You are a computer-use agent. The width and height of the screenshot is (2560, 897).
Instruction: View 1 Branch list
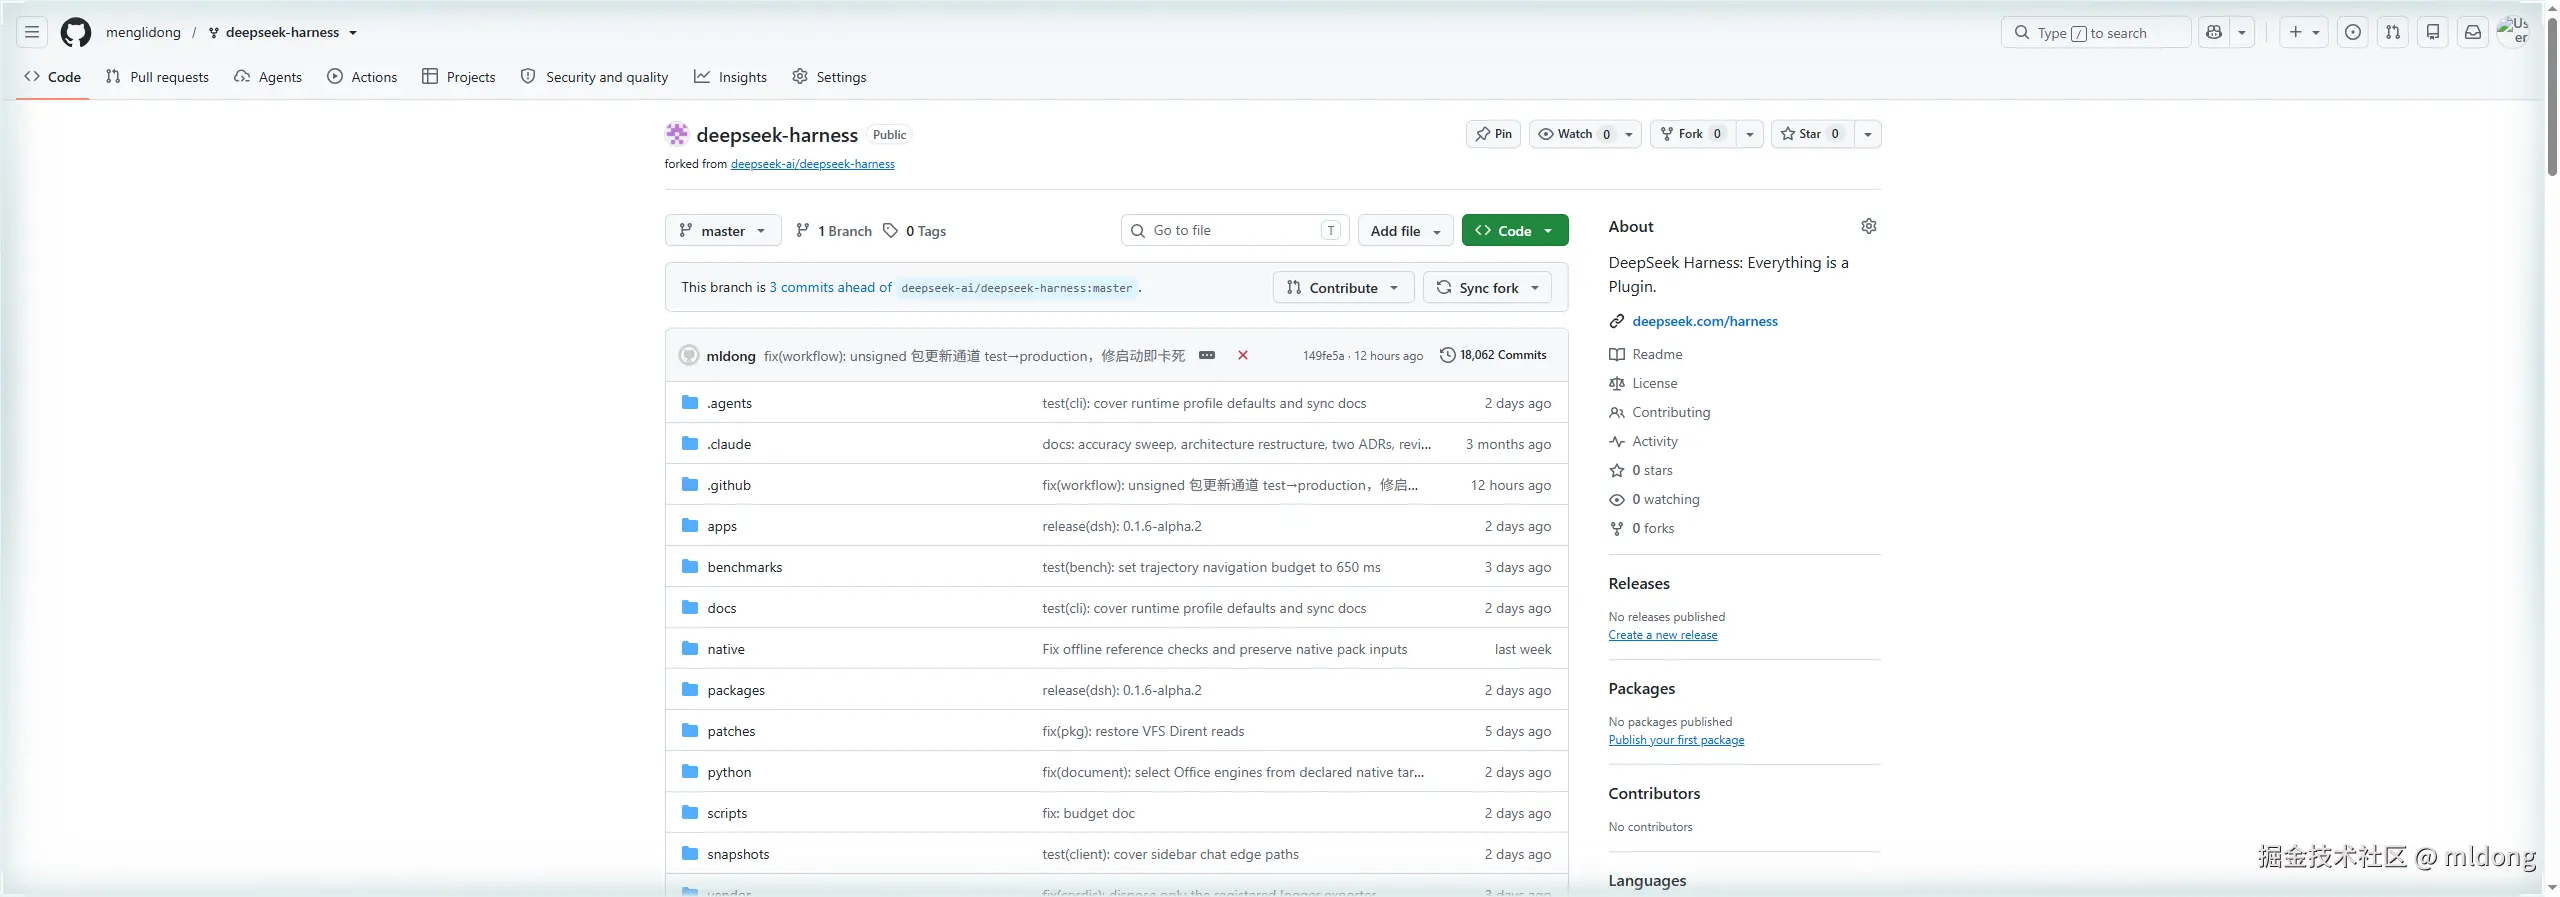pyautogui.click(x=834, y=231)
